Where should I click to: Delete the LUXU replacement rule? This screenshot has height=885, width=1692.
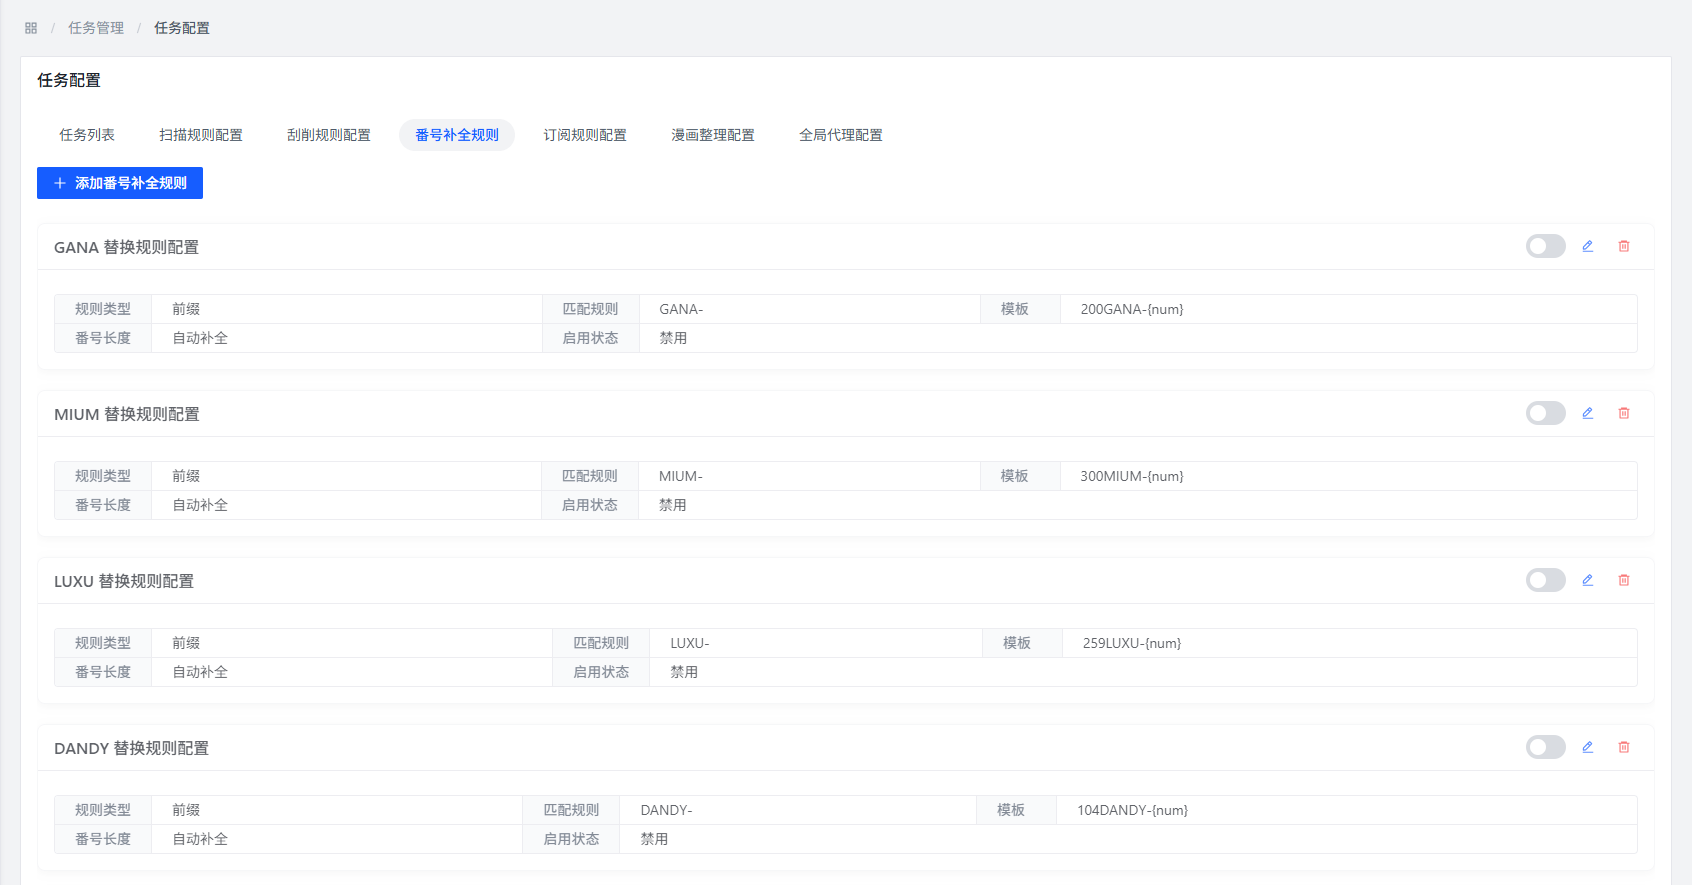(x=1624, y=580)
